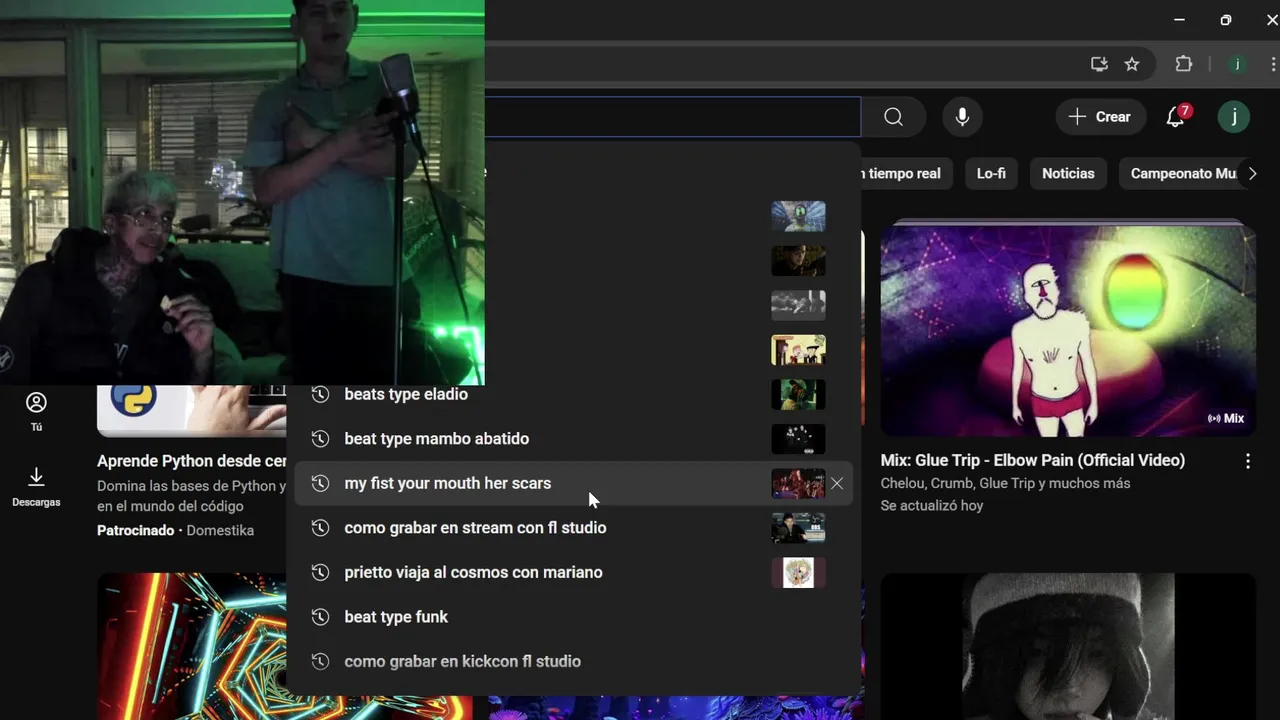
Task: Start voice search with microphone icon
Action: 962,117
